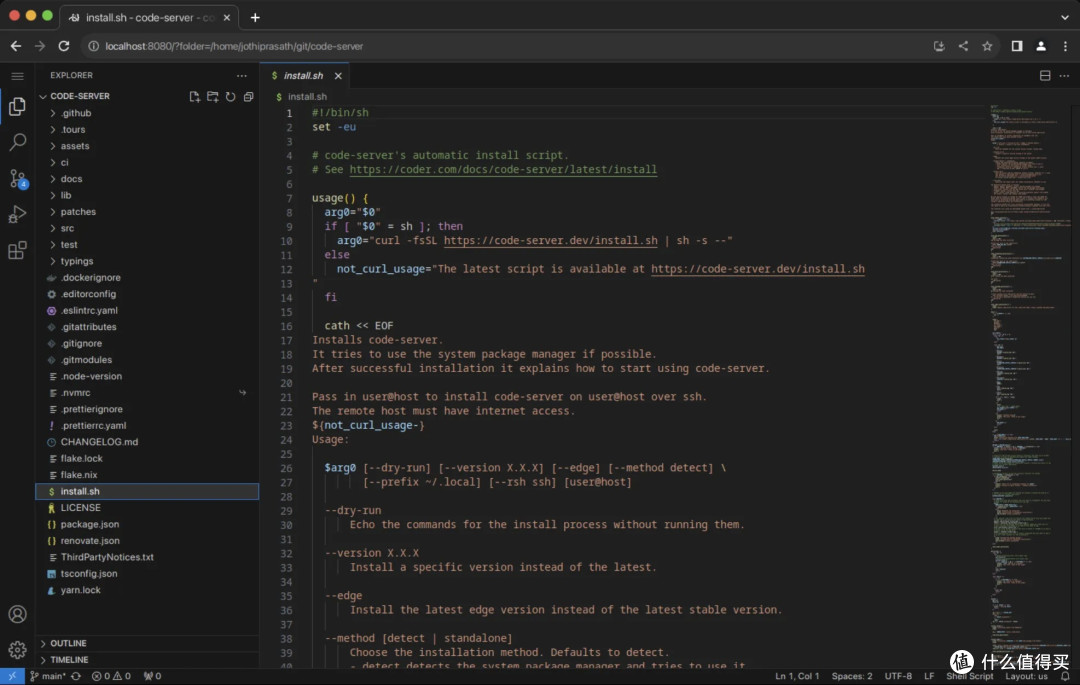
Task: Open package.json in explorer
Action: (x=147, y=525)
